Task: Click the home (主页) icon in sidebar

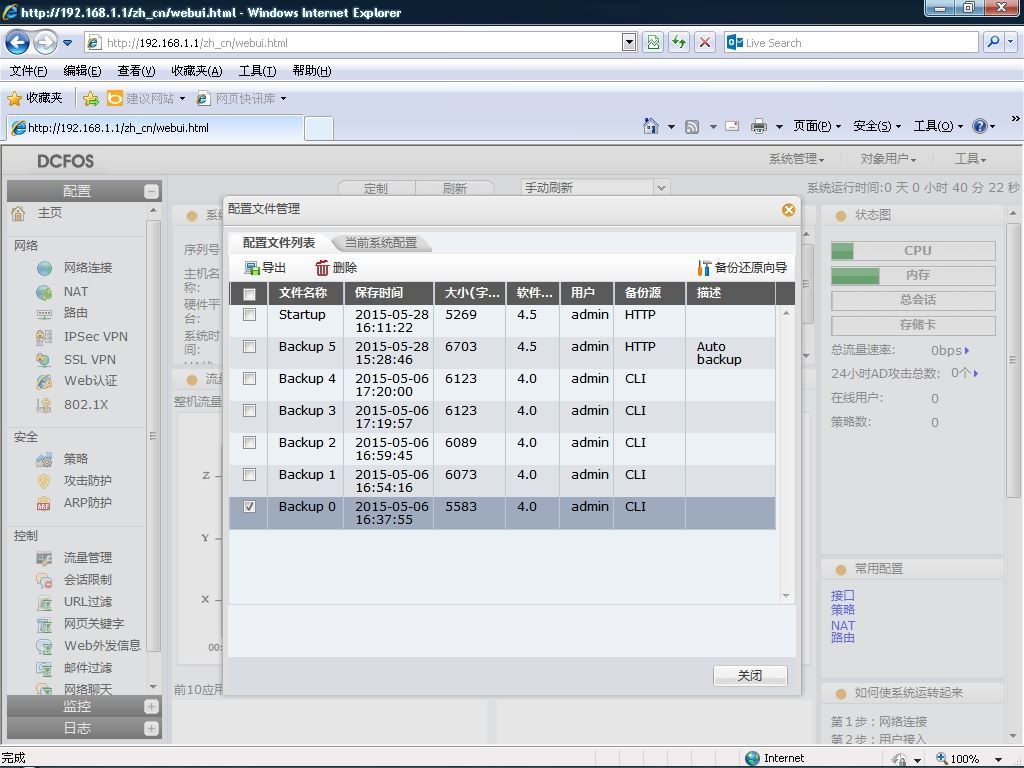Action: [18, 213]
